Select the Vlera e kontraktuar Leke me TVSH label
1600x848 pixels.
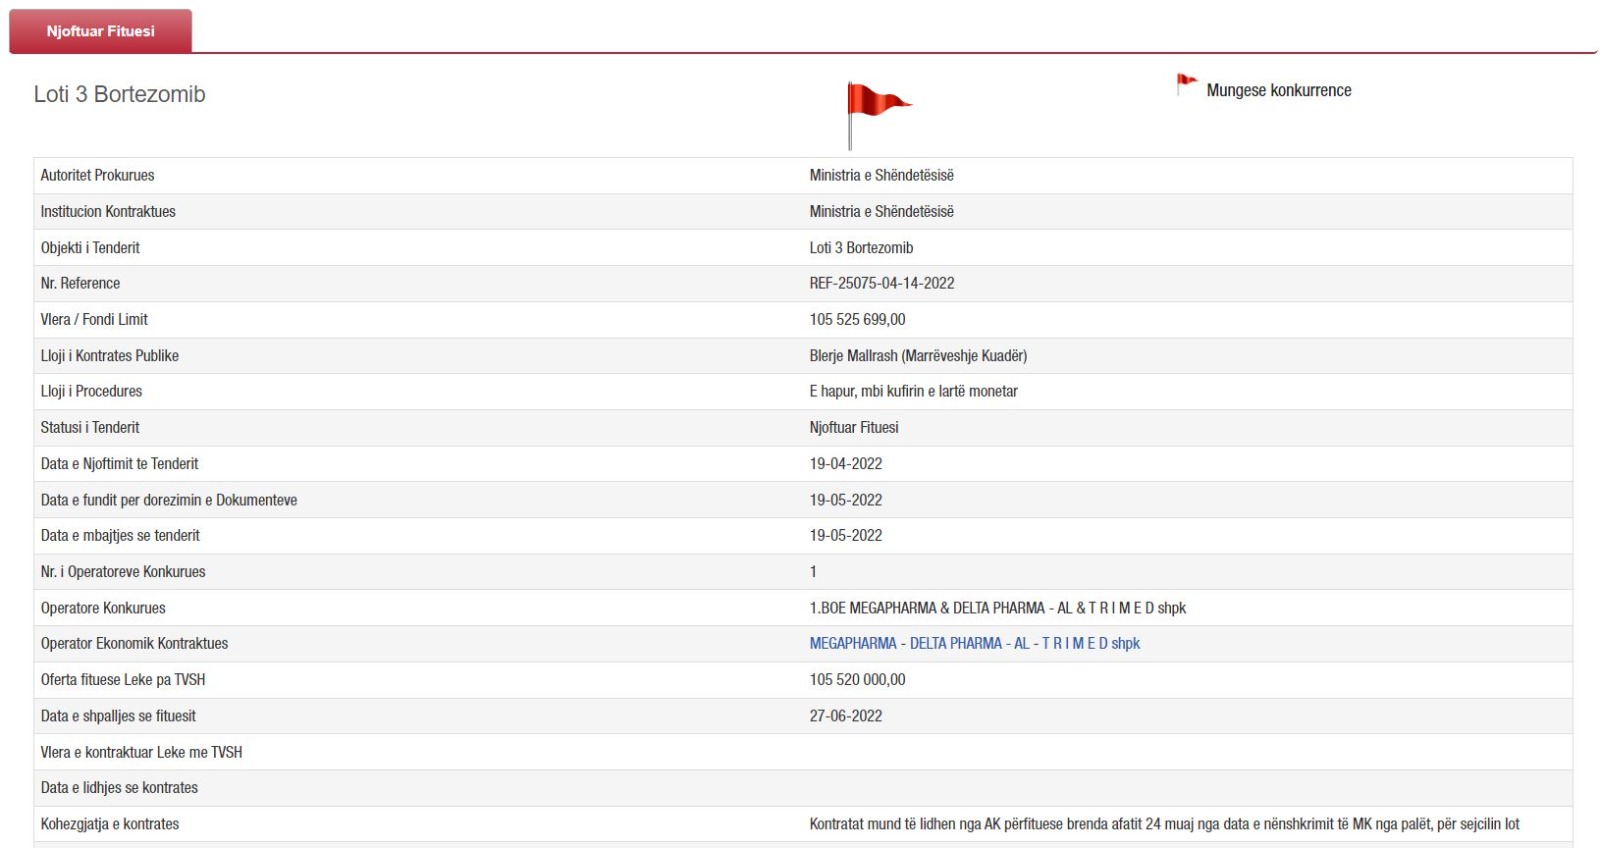pyautogui.click(x=141, y=752)
